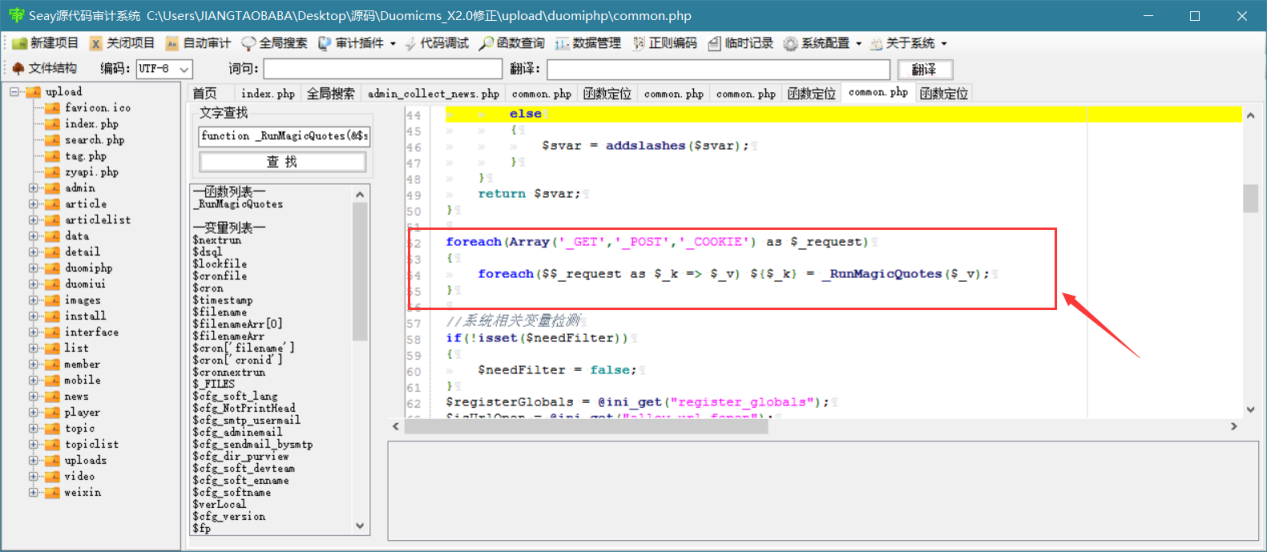Collapse the upload root folder
This screenshot has height=552, width=1267.
pos(15,92)
